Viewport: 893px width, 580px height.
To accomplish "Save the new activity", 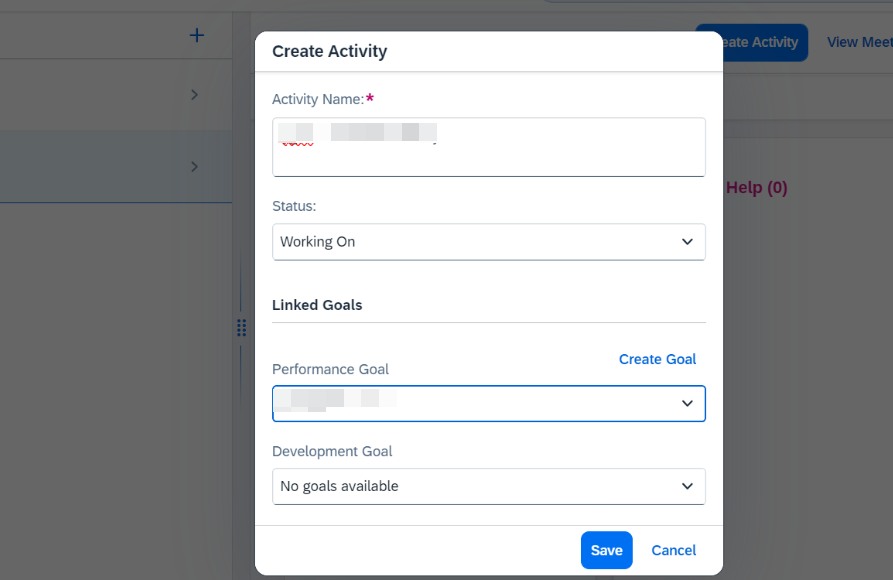I will point(607,550).
